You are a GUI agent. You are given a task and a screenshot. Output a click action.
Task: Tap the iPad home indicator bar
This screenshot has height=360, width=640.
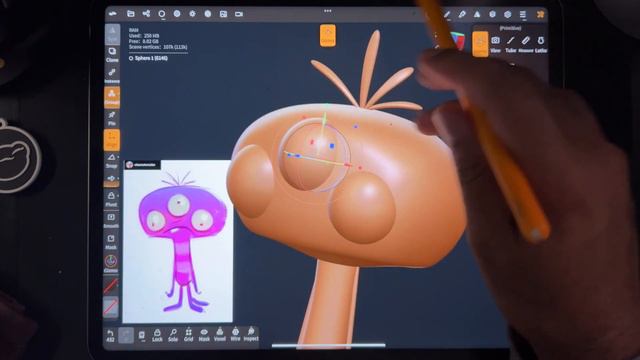coord(329,345)
